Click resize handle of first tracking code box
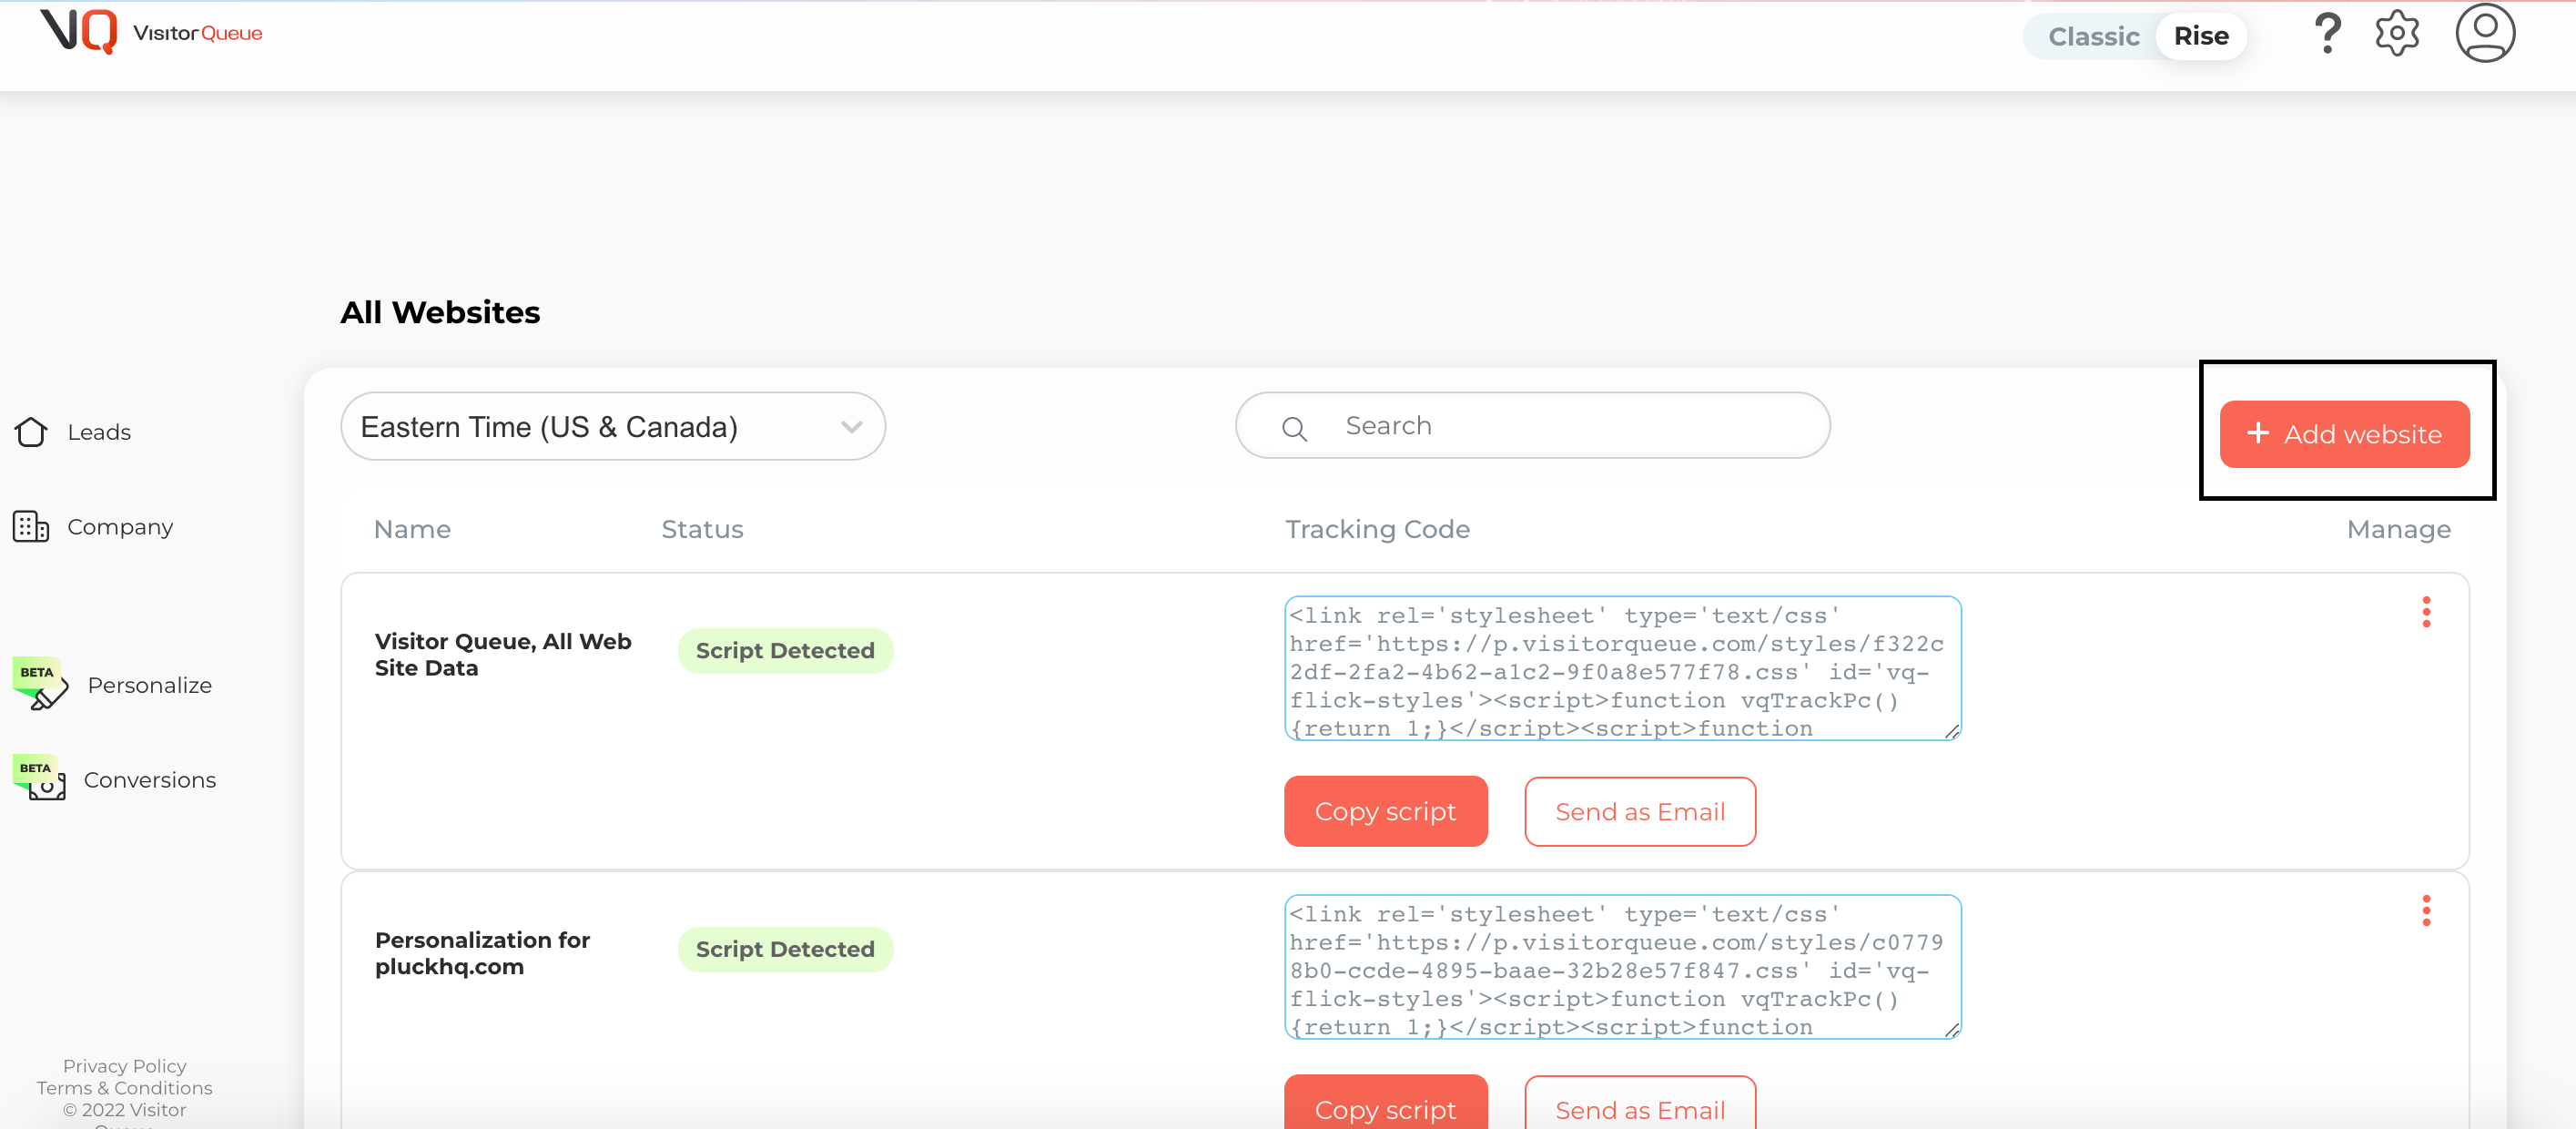The height and width of the screenshot is (1129, 2576). tap(1951, 732)
